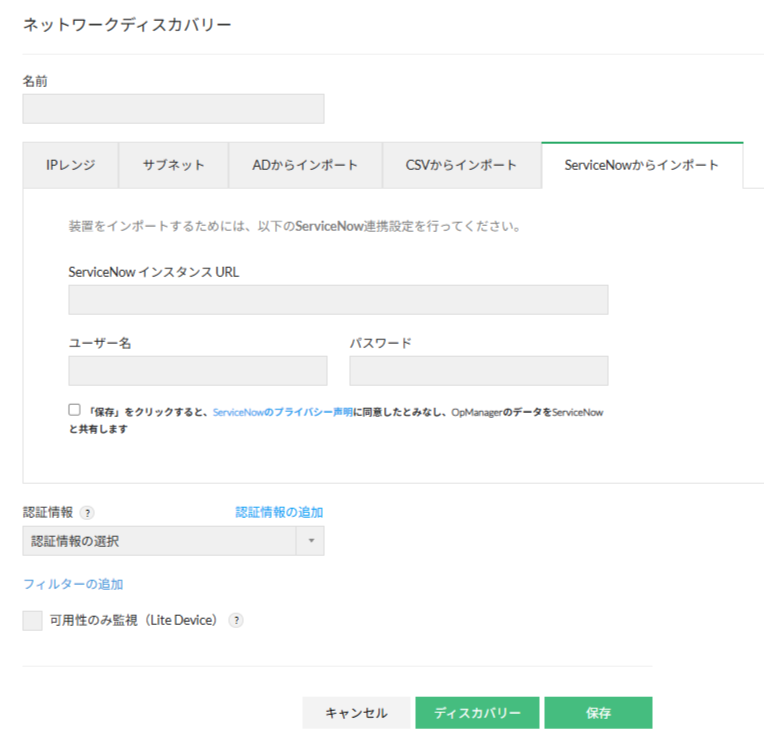Click the green 保存 button
Viewport: 764px width, 747px height.
(x=598, y=713)
